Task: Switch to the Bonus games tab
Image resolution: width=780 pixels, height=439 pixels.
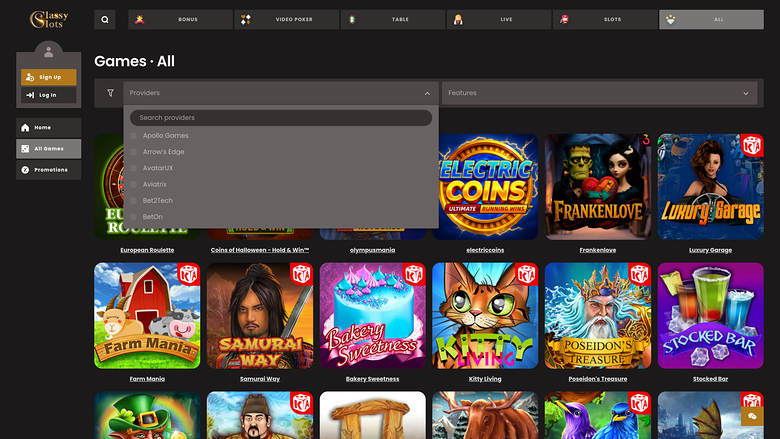Action: click(x=180, y=19)
